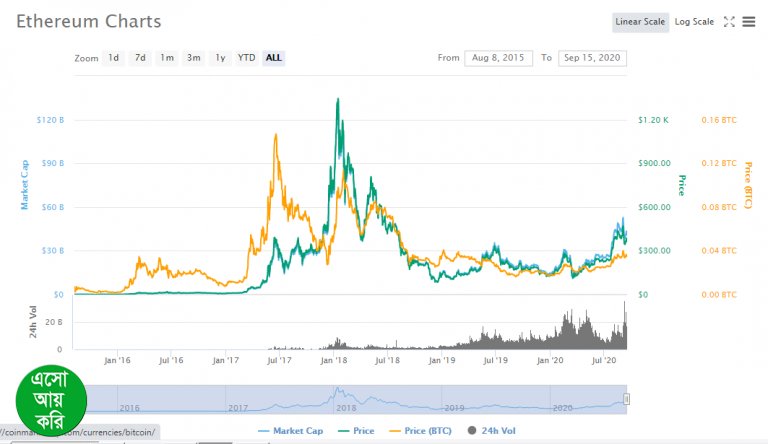
Task: Click the To date field
Action: [592, 58]
